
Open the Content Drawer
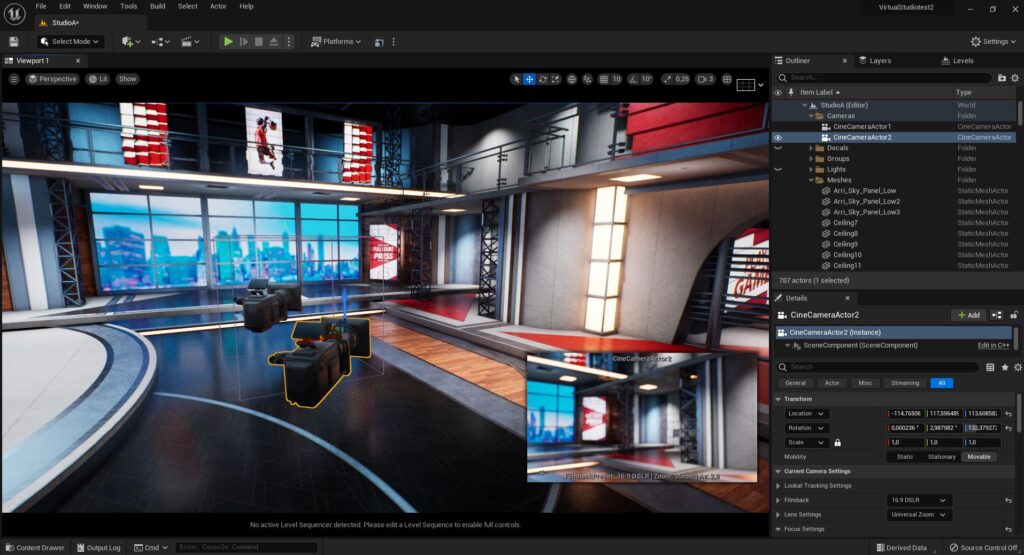[34, 548]
